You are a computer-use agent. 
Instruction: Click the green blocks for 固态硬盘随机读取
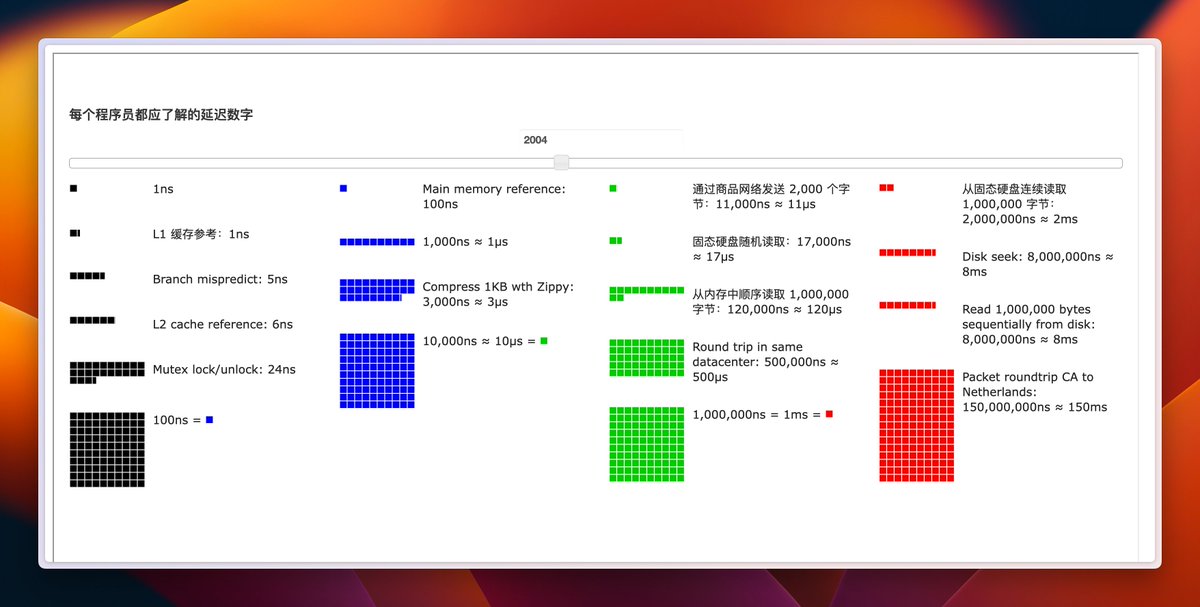[x=616, y=241]
